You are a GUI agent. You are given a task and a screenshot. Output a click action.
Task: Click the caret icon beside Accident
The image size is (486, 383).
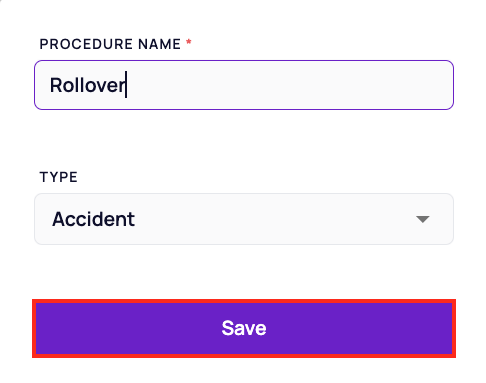(422, 219)
